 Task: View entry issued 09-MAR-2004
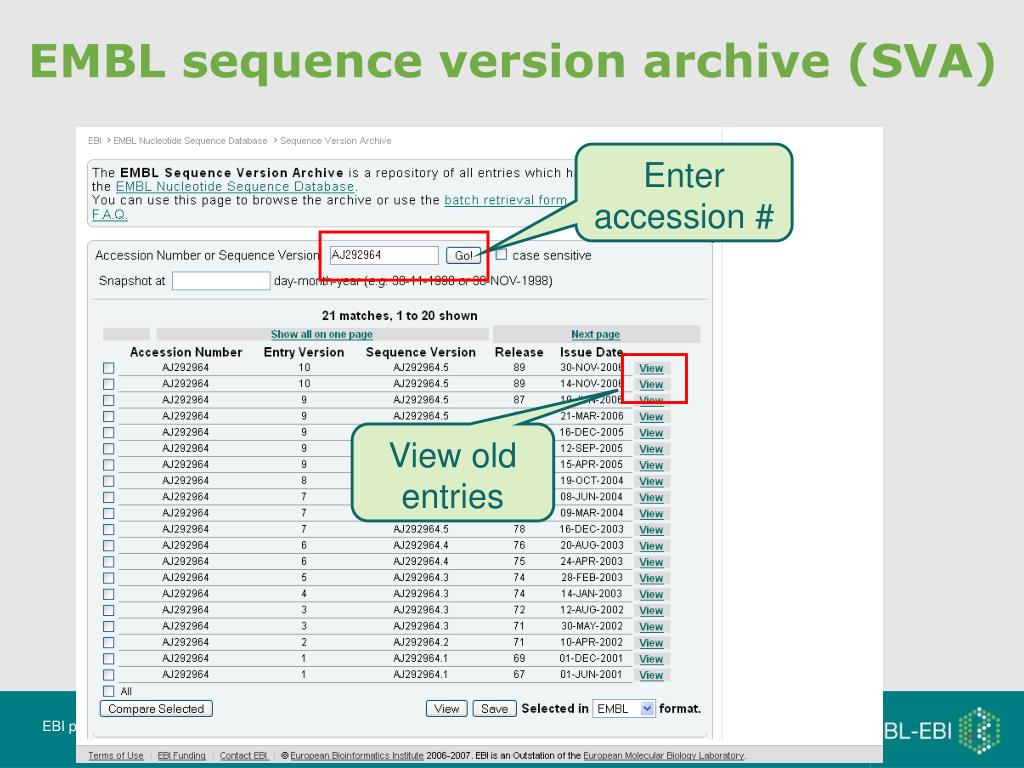651,514
